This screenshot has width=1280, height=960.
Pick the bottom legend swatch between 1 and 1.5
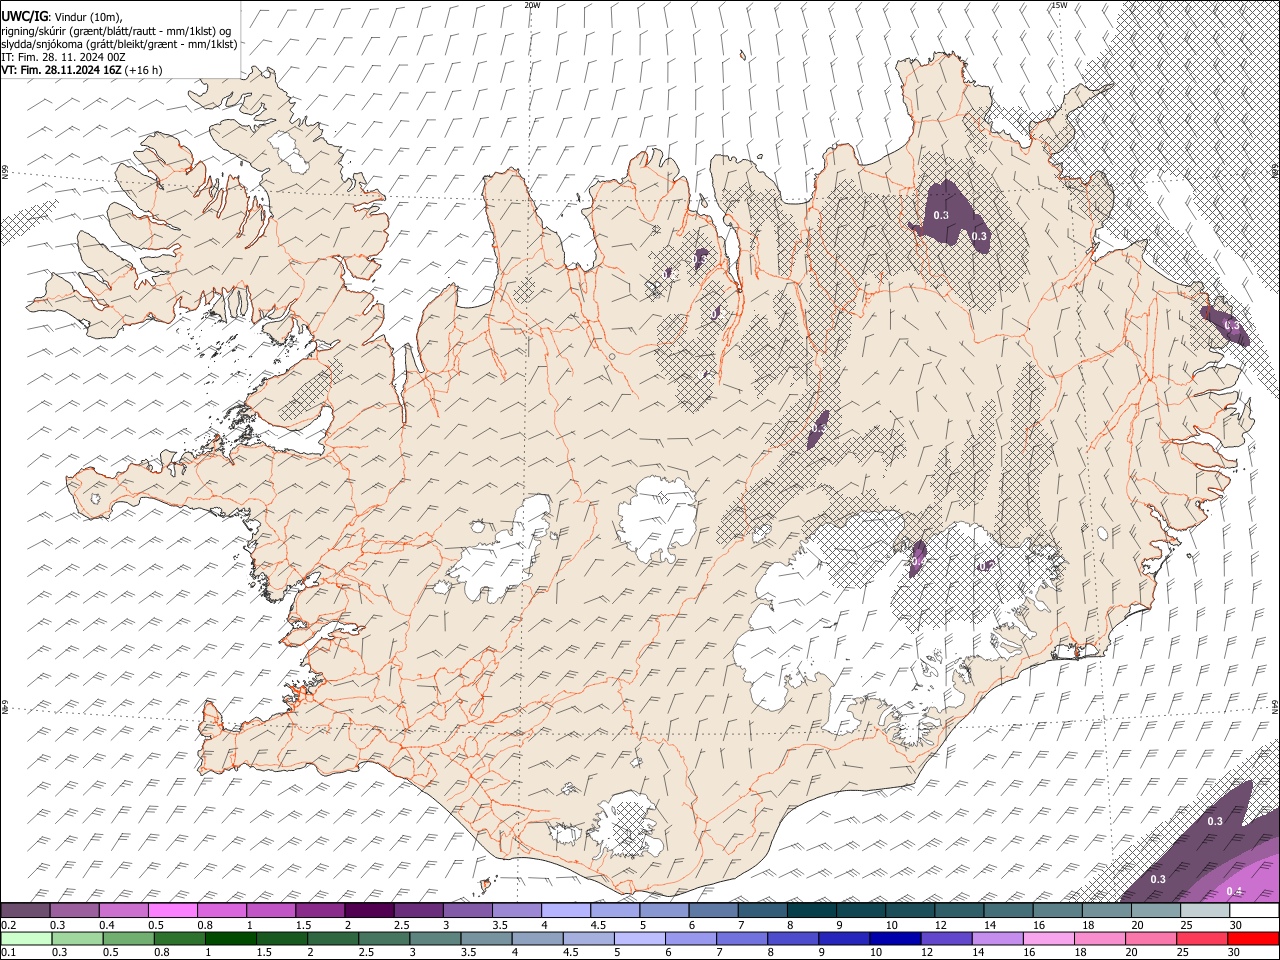[230, 939]
